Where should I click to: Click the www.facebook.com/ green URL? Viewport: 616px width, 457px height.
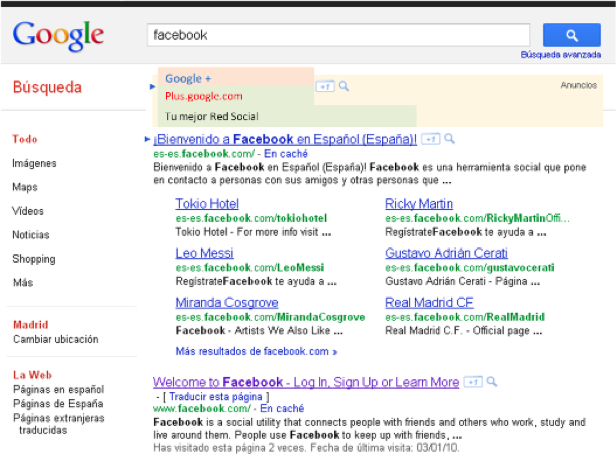tap(202, 409)
